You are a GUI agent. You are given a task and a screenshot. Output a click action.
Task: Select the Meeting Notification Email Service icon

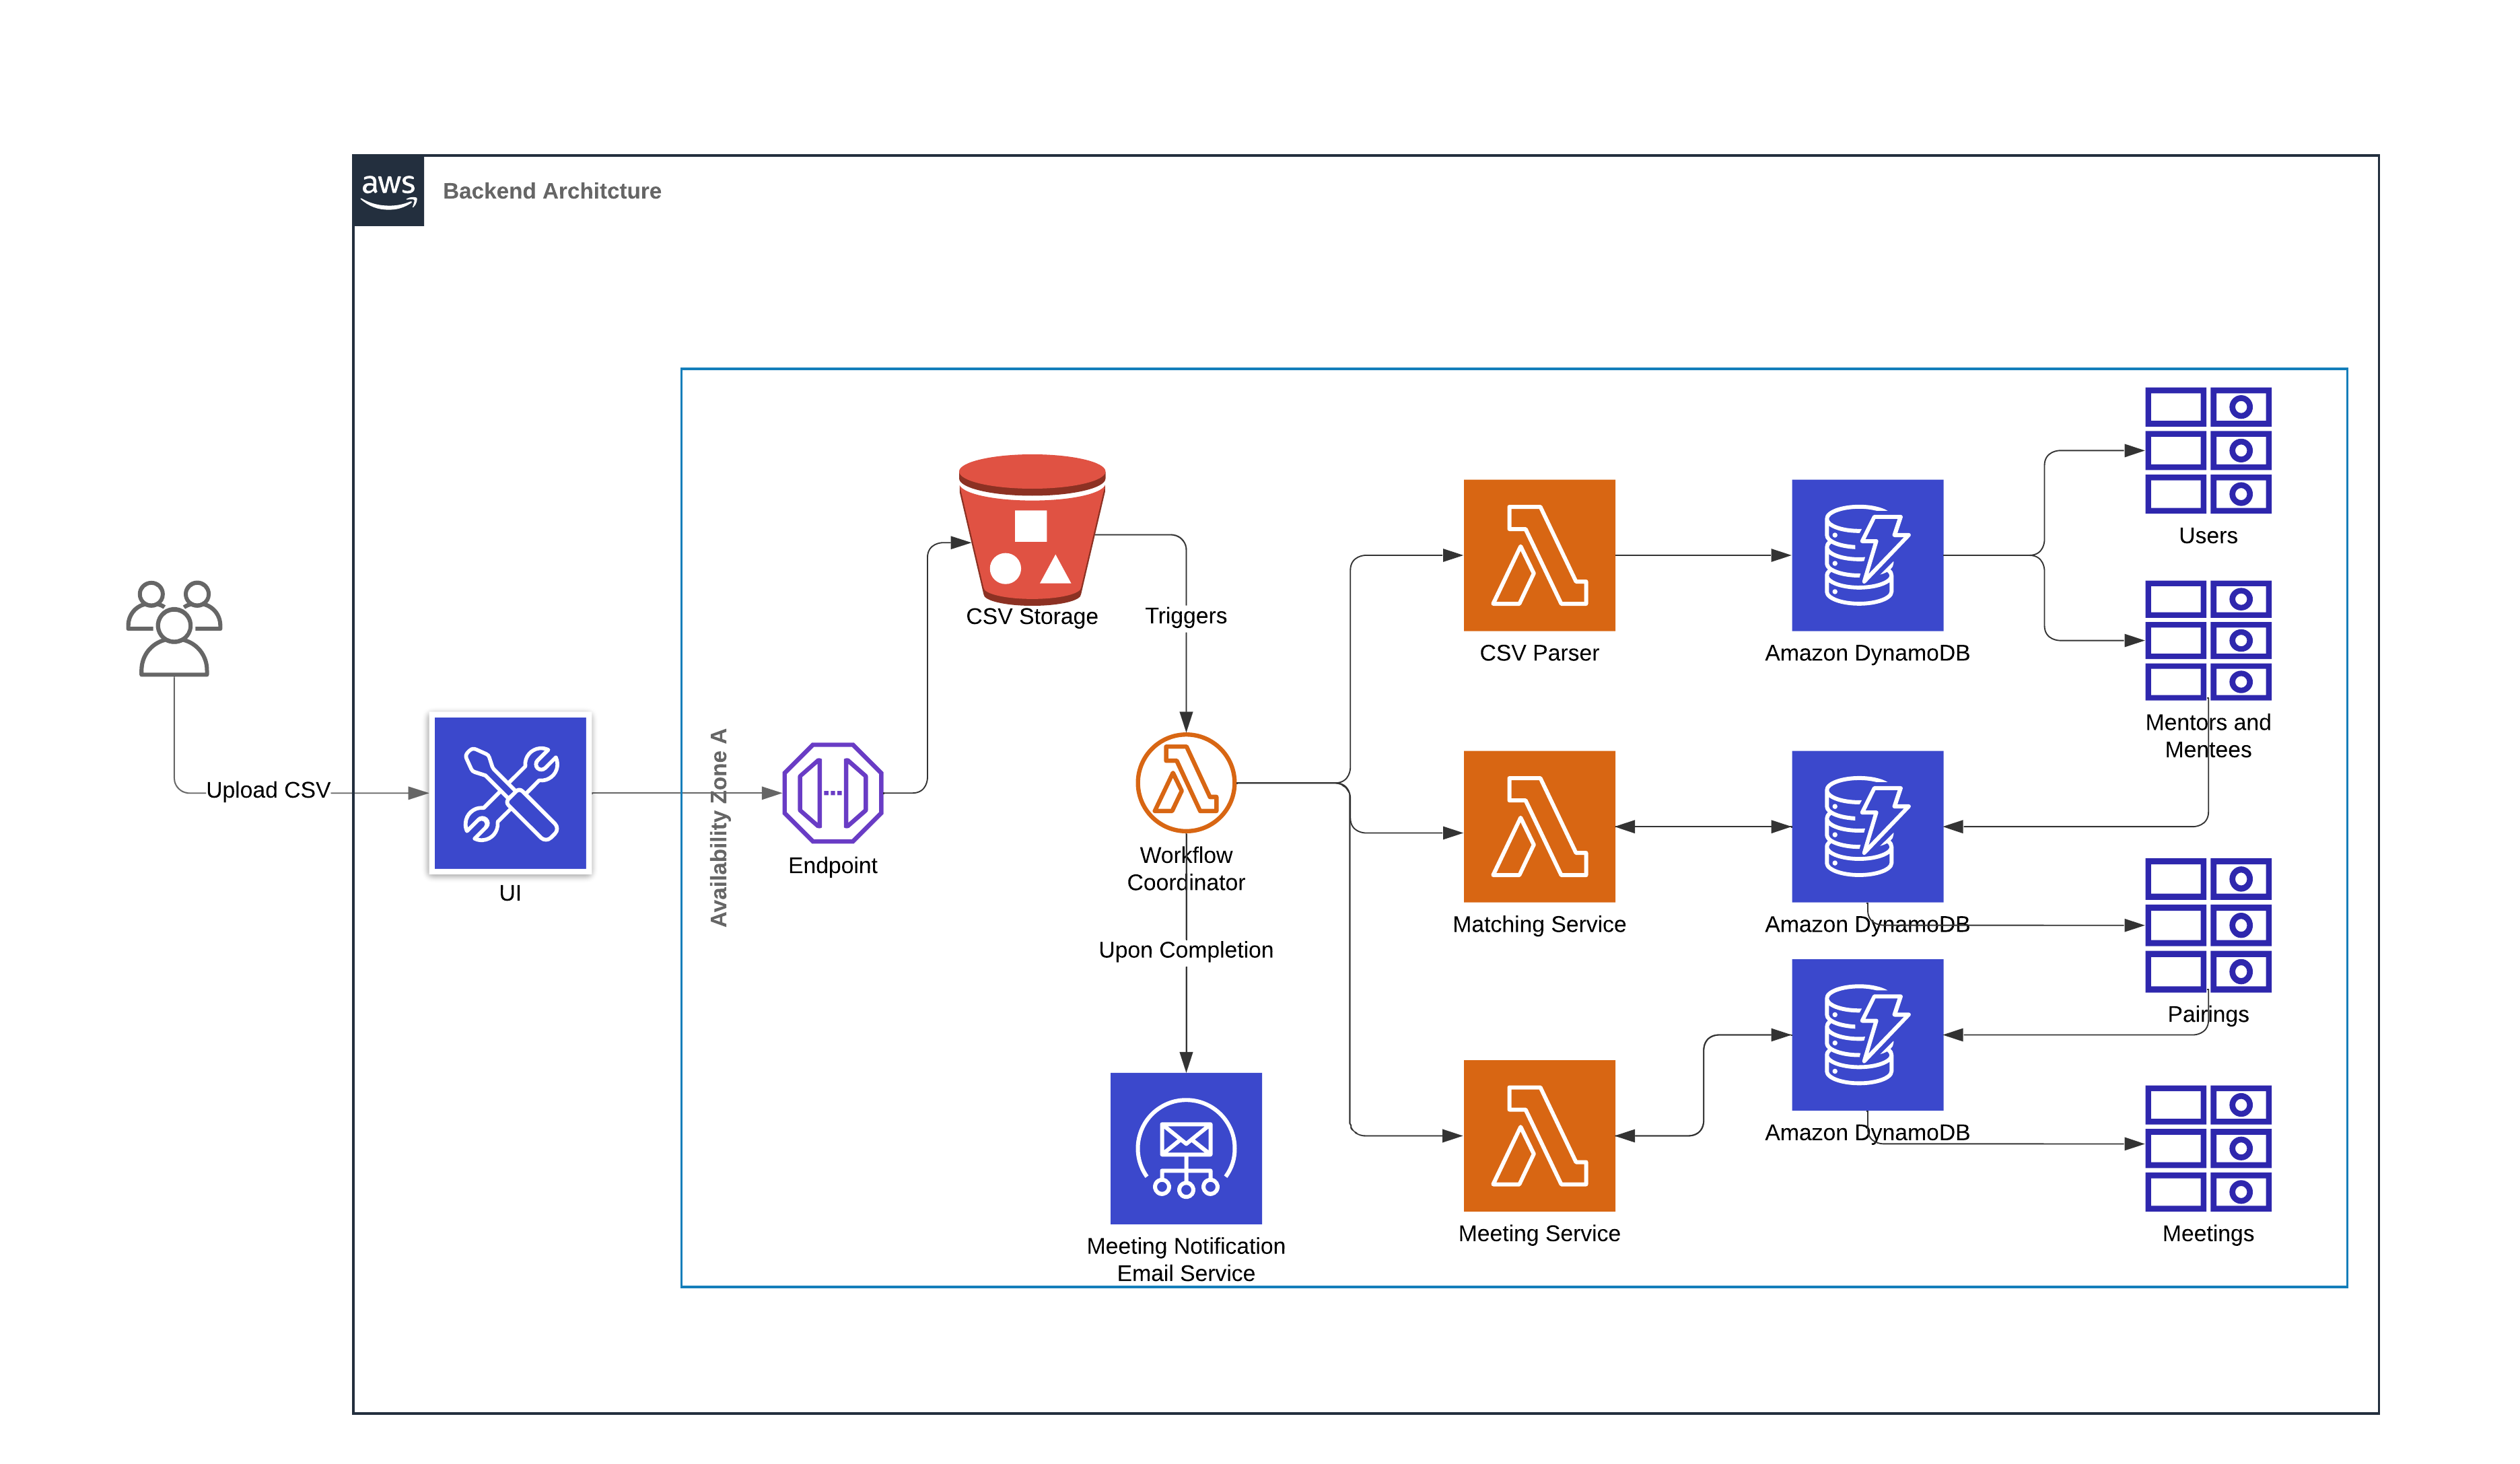pyautogui.click(x=1185, y=1147)
